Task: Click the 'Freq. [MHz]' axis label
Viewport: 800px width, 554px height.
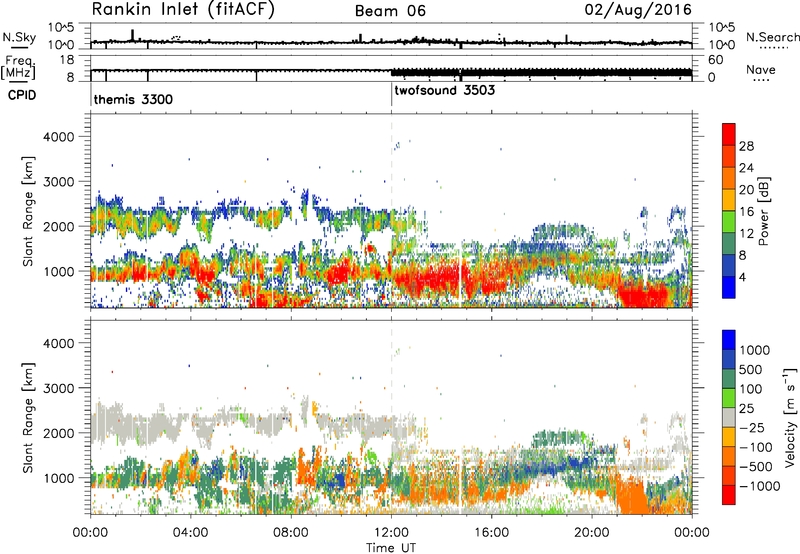Action: 19,68
